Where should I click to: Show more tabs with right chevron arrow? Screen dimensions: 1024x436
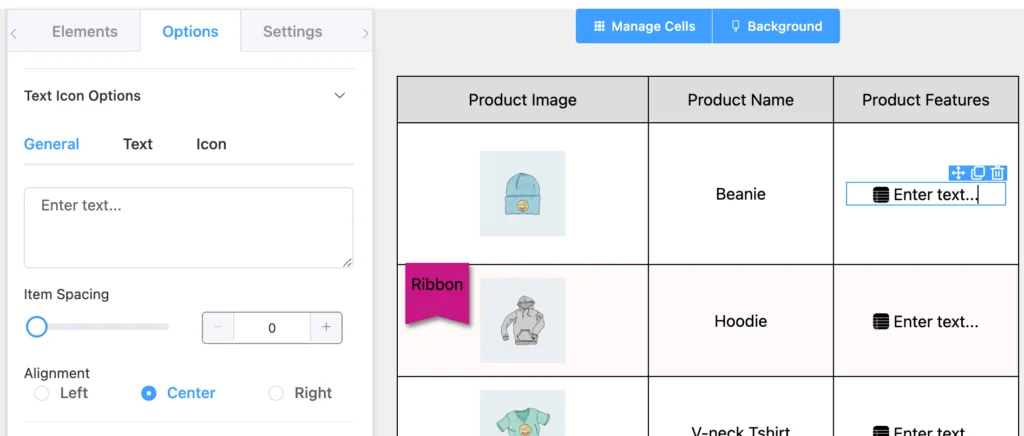[x=365, y=33]
